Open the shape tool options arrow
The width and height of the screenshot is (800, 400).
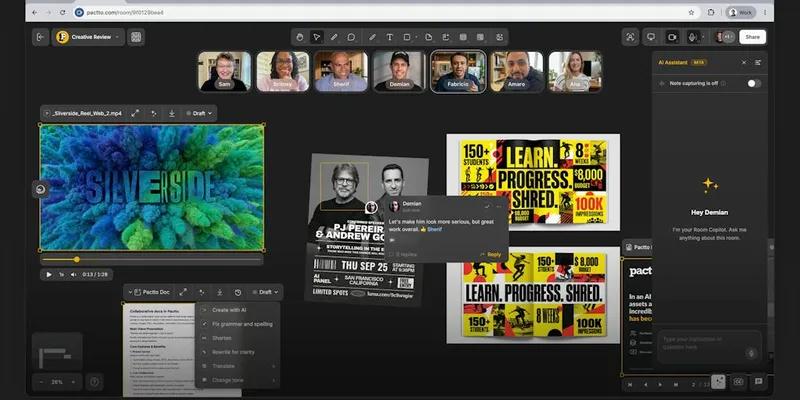416,37
